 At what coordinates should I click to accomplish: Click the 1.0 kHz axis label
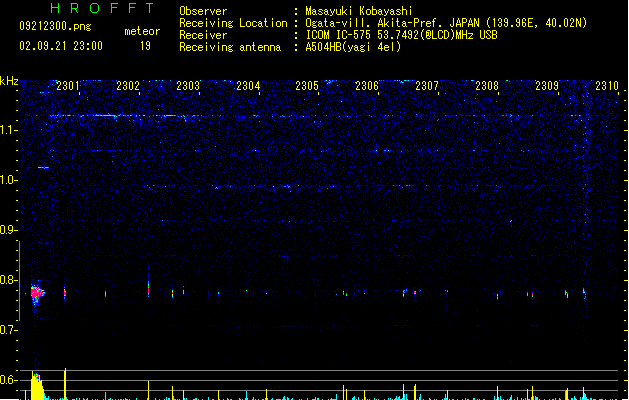click(x=9, y=180)
